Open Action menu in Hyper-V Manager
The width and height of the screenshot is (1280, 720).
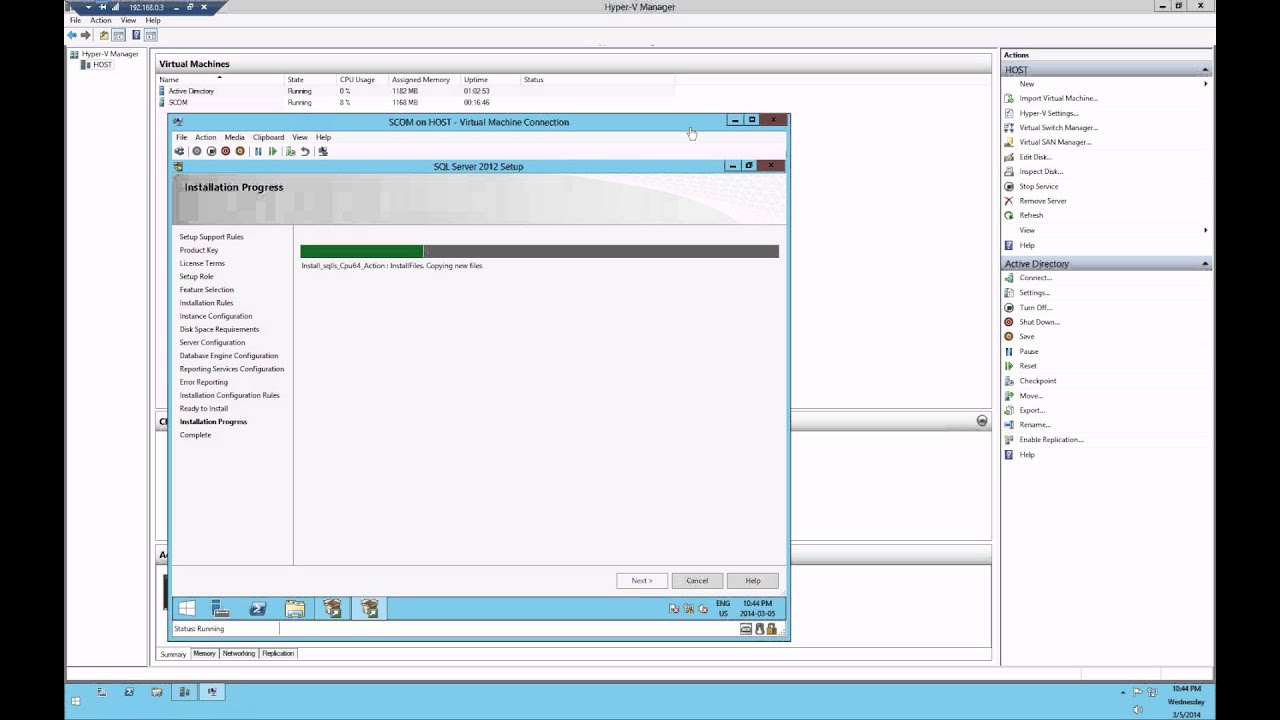click(101, 20)
